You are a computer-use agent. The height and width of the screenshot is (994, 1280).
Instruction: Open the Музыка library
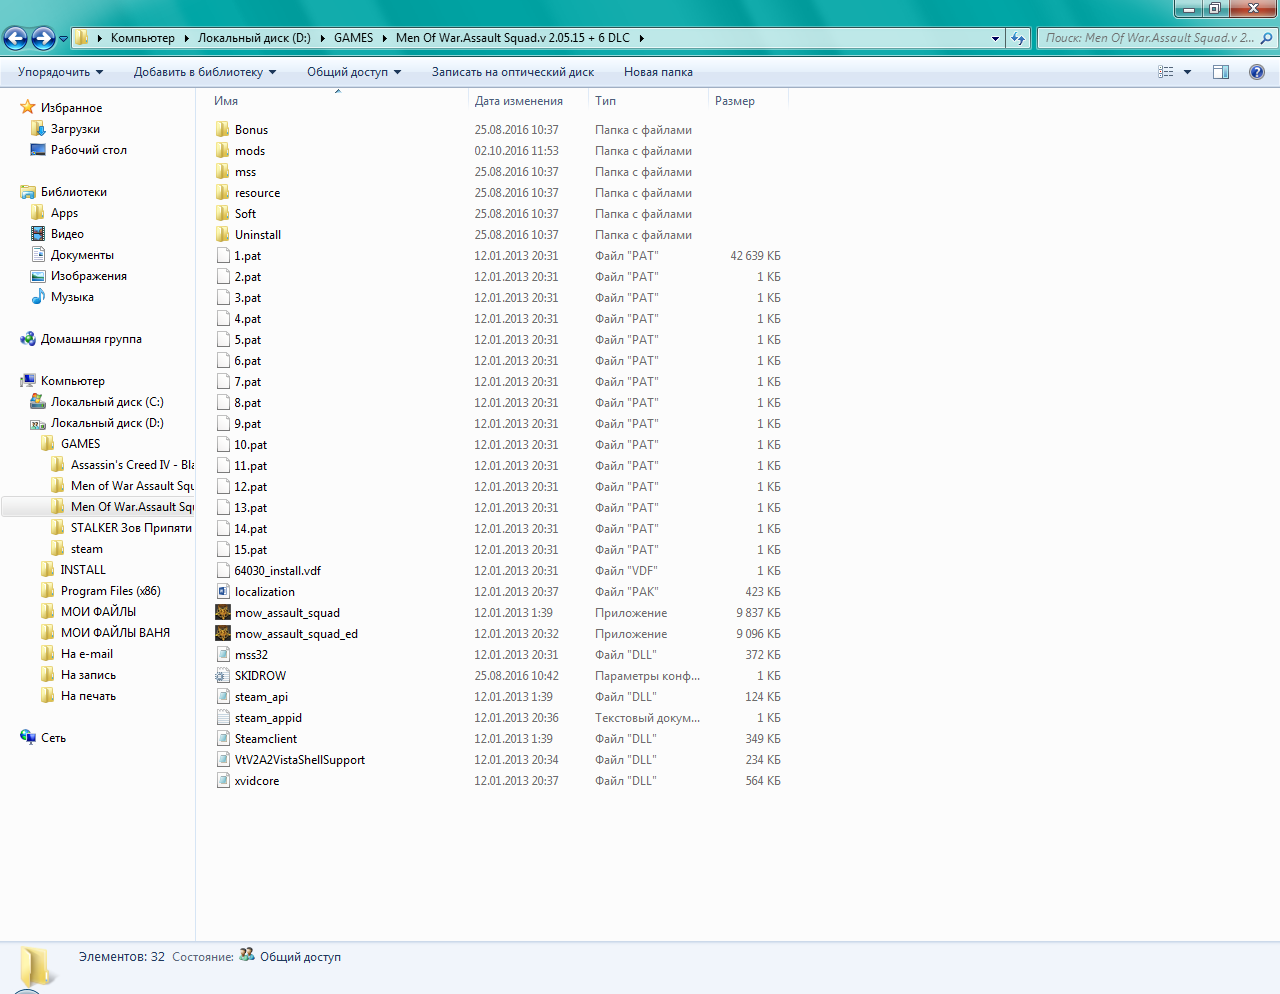click(72, 297)
